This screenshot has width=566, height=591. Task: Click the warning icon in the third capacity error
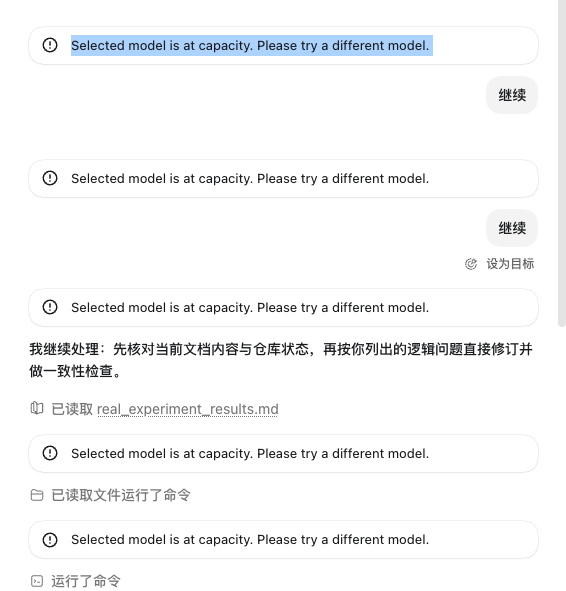coord(50,307)
